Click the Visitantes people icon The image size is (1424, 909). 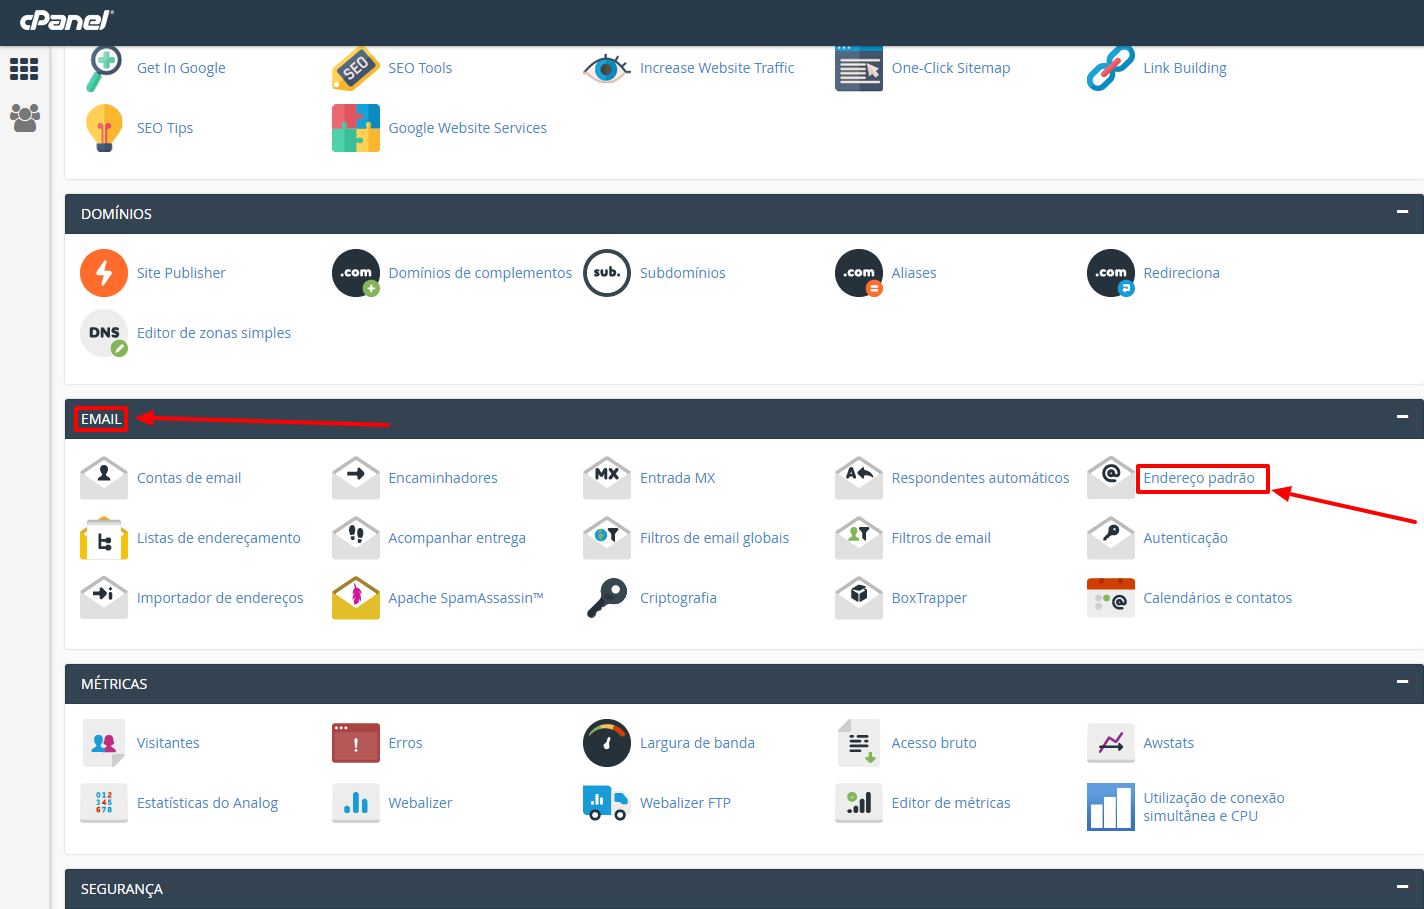[104, 743]
